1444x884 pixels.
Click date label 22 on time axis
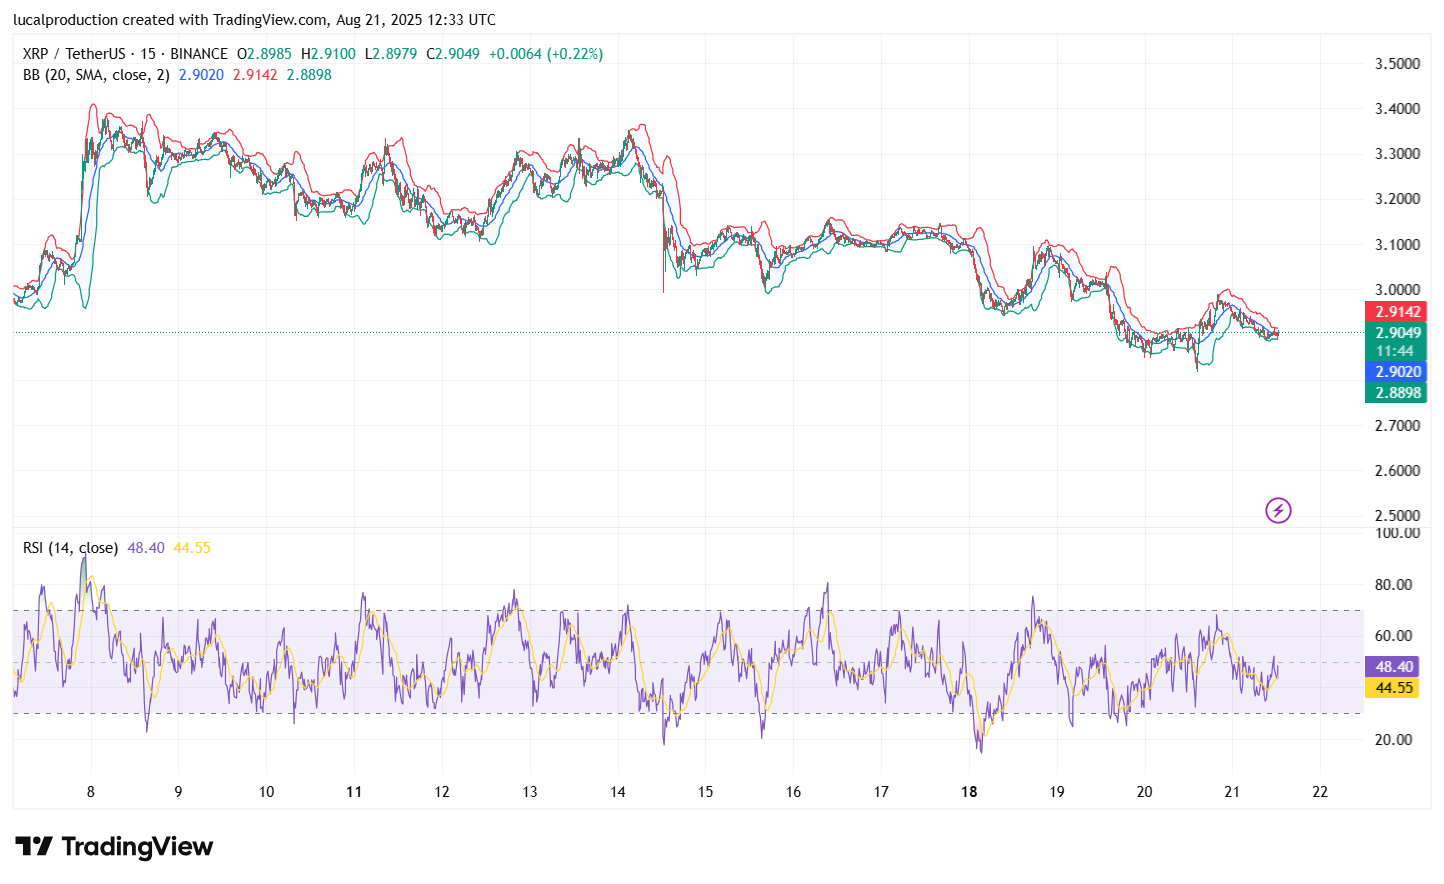click(1320, 792)
